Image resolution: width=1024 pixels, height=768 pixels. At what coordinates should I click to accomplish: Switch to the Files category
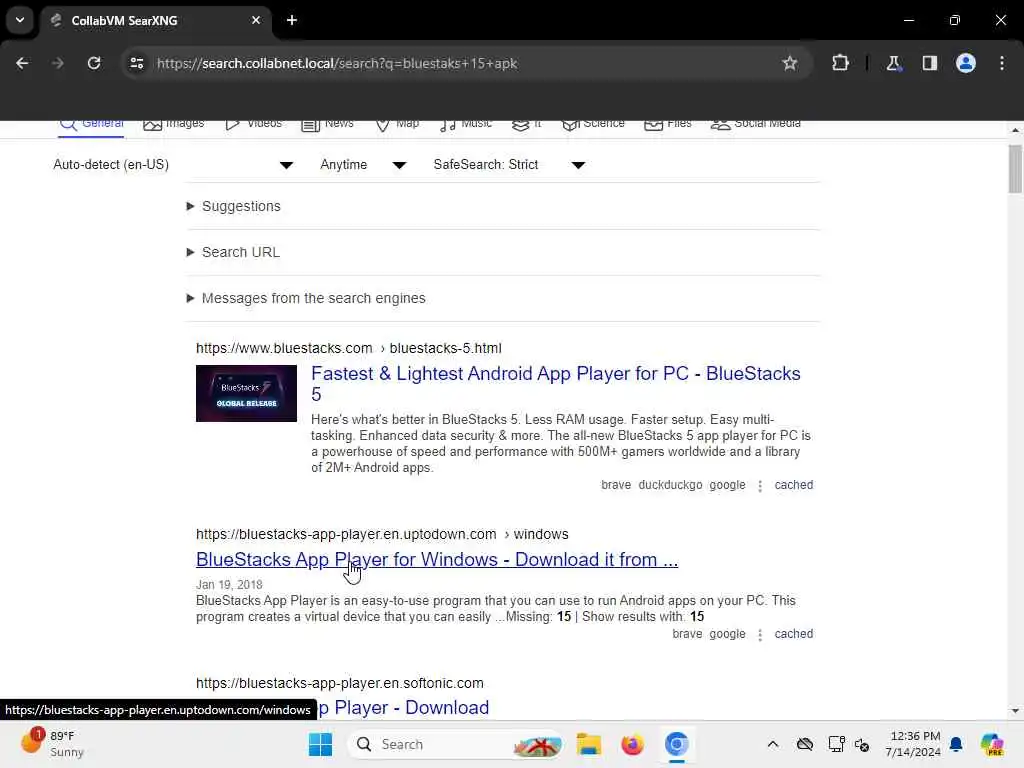(667, 124)
